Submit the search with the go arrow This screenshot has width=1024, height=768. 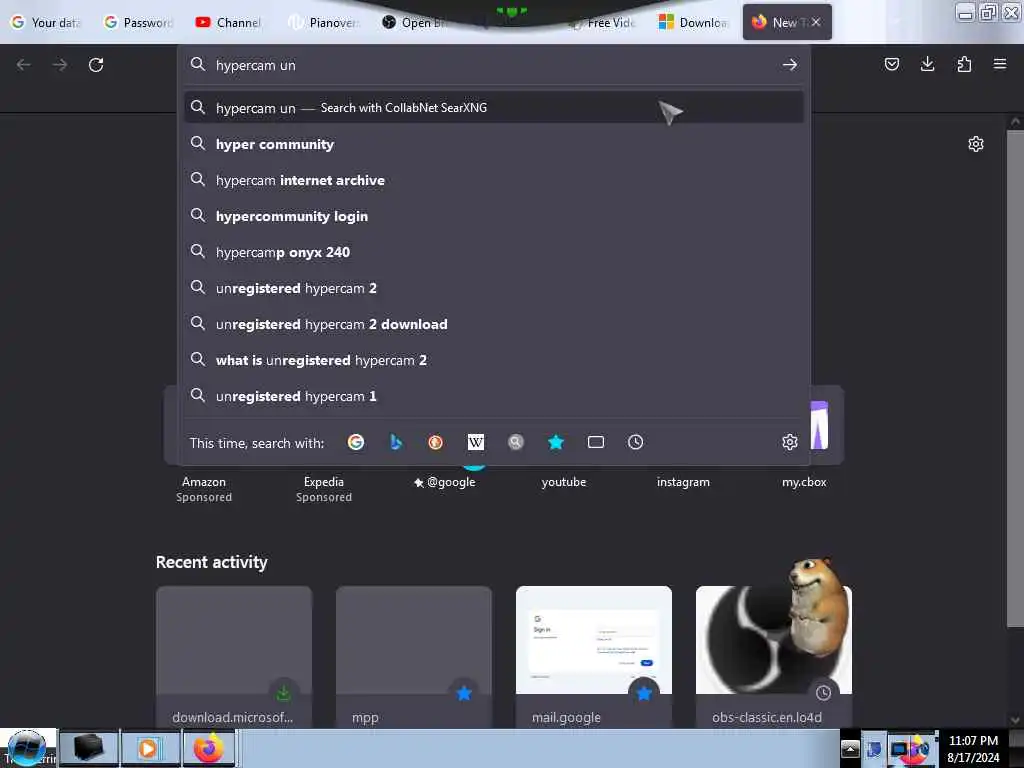(790, 65)
